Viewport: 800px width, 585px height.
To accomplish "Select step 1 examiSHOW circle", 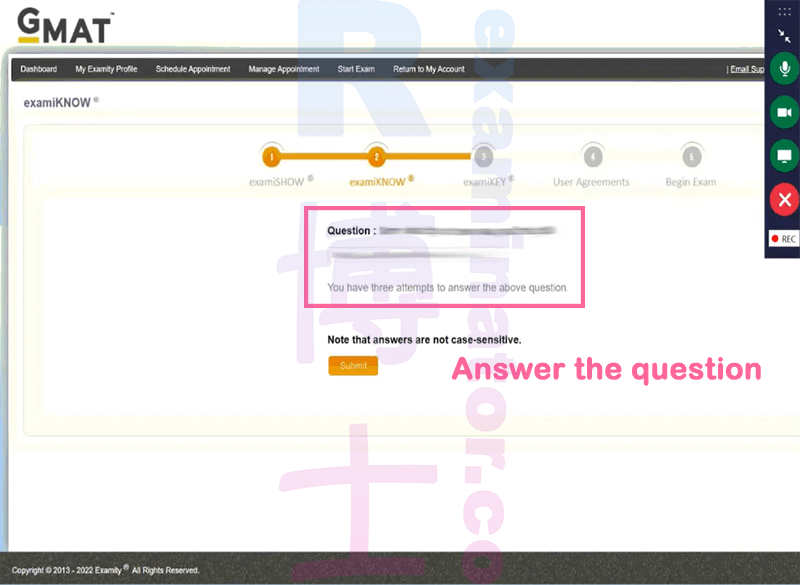I will 271,157.
